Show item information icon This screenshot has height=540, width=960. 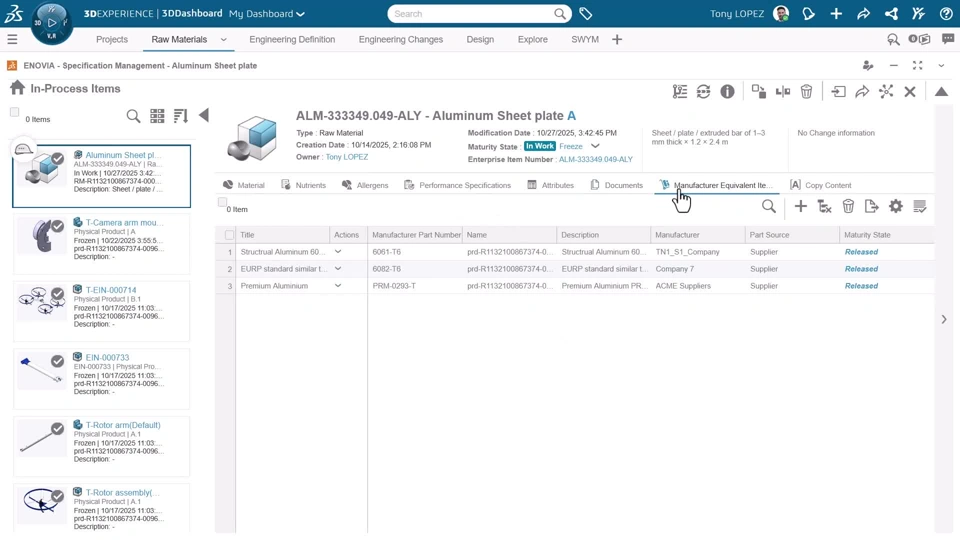[727, 92]
